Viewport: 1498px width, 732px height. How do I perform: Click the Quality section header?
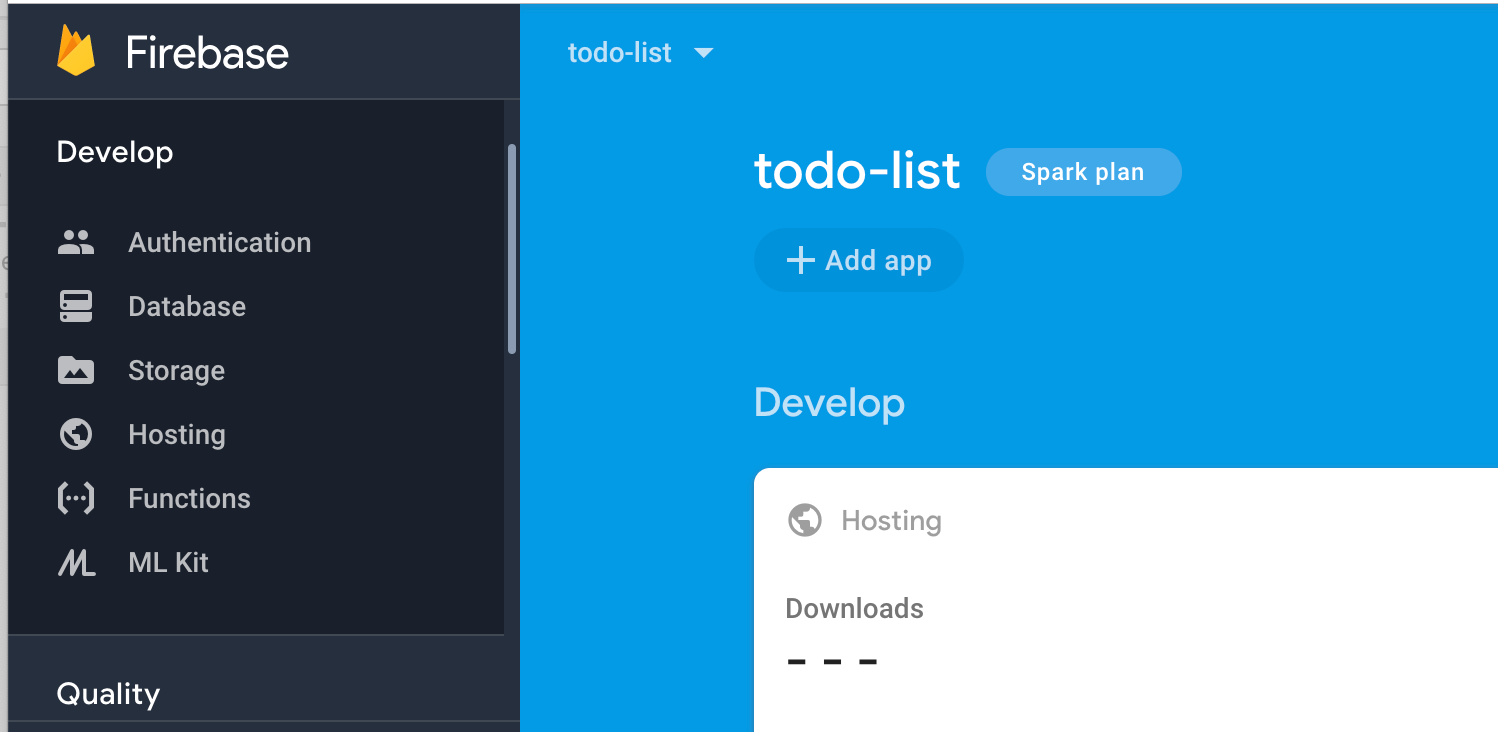pyautogui.click(x=108, y=693)
